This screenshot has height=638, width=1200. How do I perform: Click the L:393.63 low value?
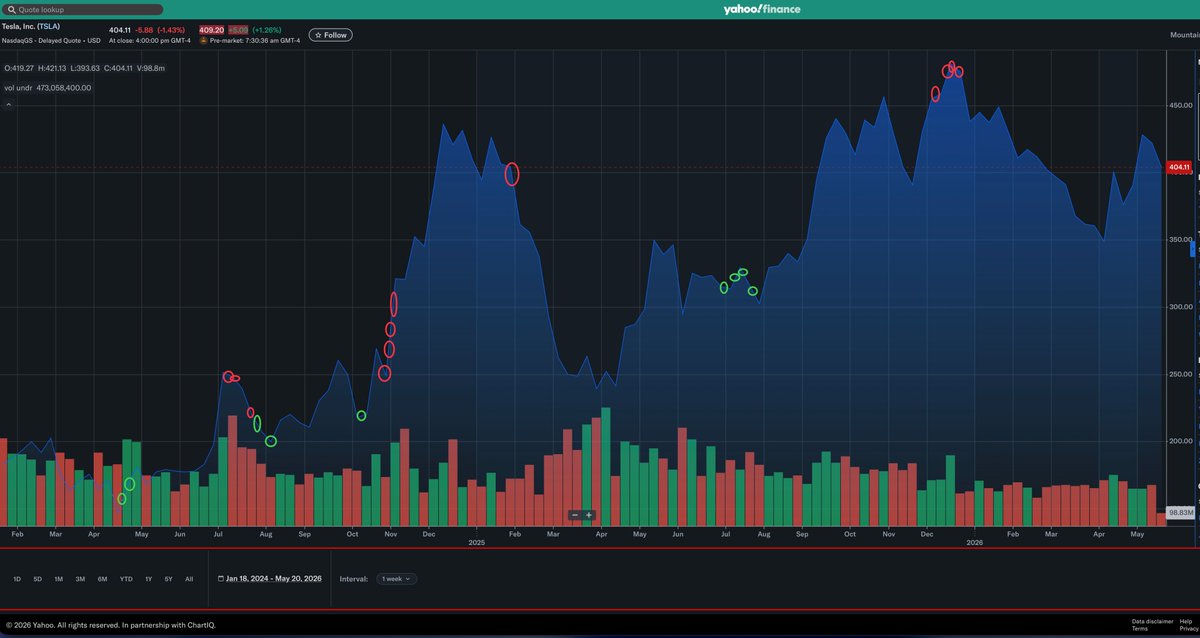click(85, 68)
